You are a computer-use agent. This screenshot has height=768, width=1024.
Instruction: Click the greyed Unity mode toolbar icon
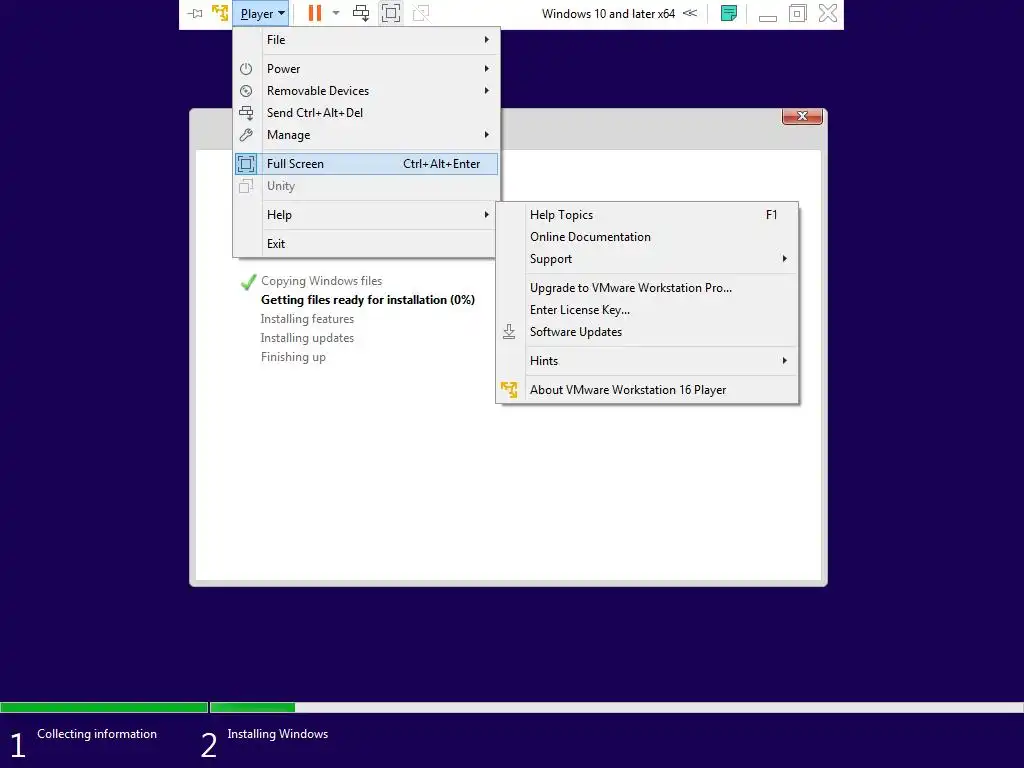tap(421, 13)
